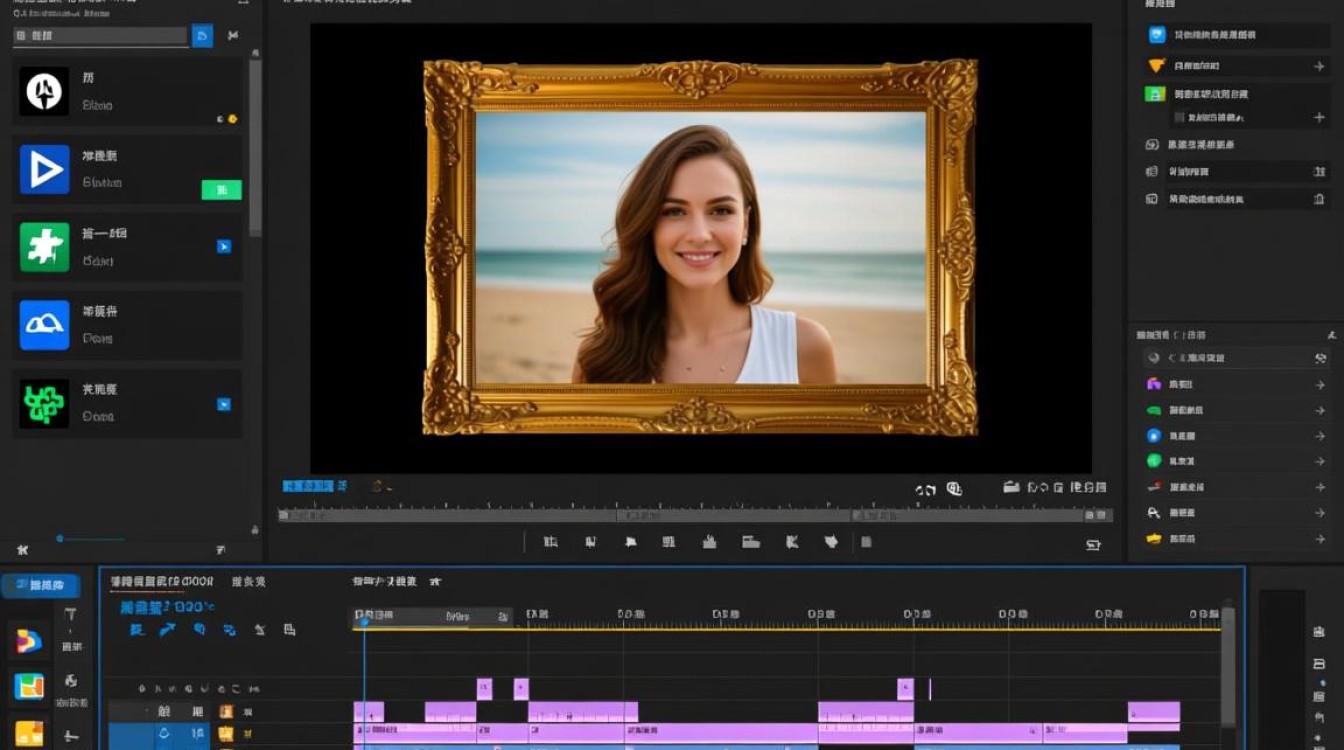The image size is (1344, 750).
Task: Click the framed portrait in the preview monitor
Action: (x=700, y=247)
